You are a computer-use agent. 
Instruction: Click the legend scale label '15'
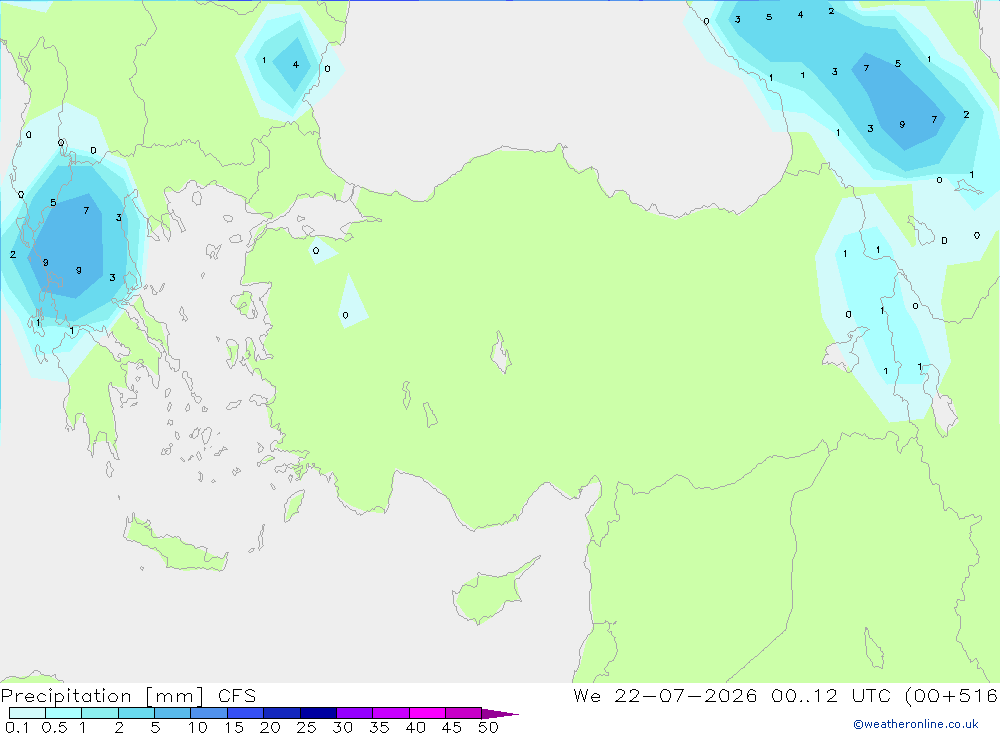click(x=234, y=727)
